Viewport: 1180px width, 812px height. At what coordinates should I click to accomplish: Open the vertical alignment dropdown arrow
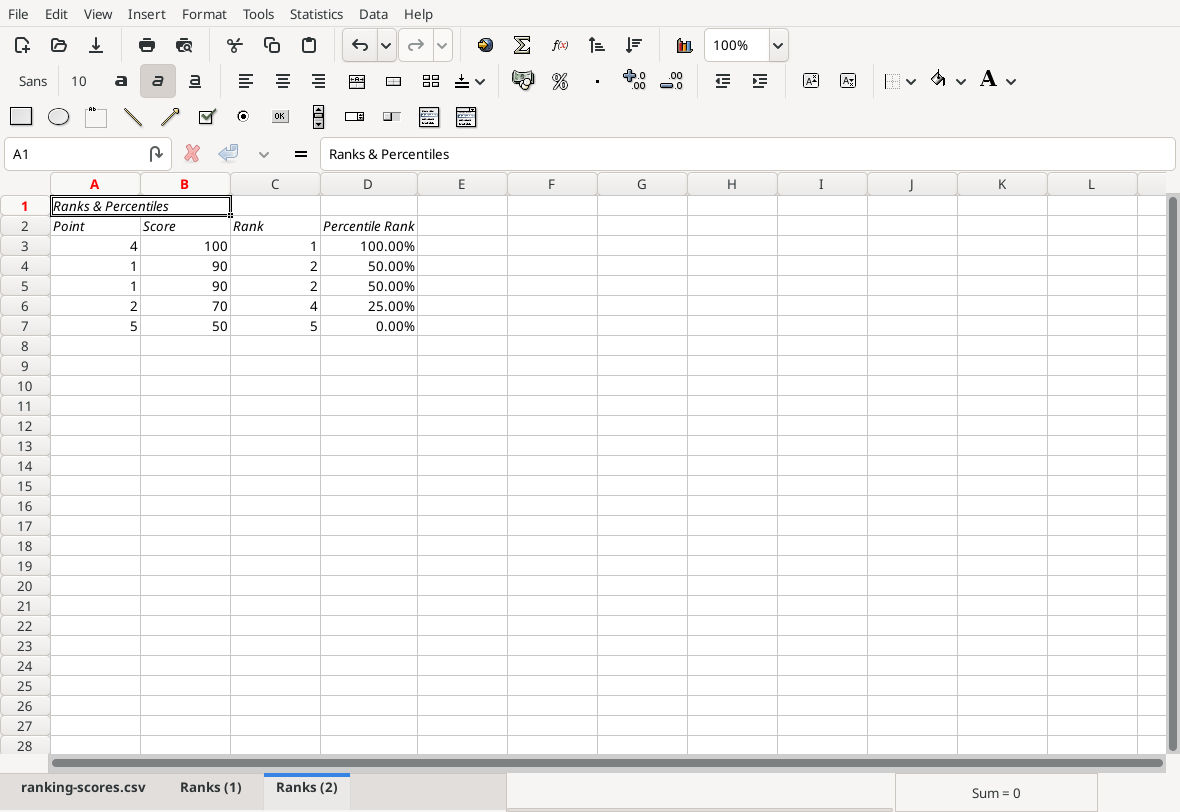[480, 81]
